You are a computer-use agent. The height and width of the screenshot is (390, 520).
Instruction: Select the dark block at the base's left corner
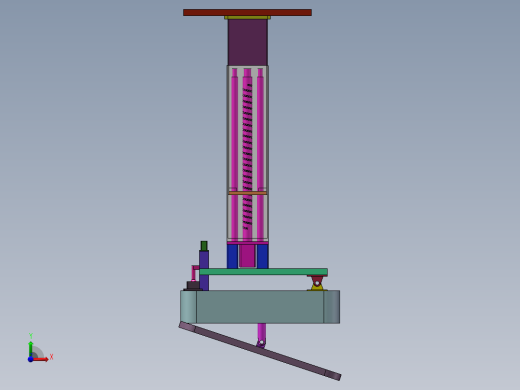coord(193,286)
